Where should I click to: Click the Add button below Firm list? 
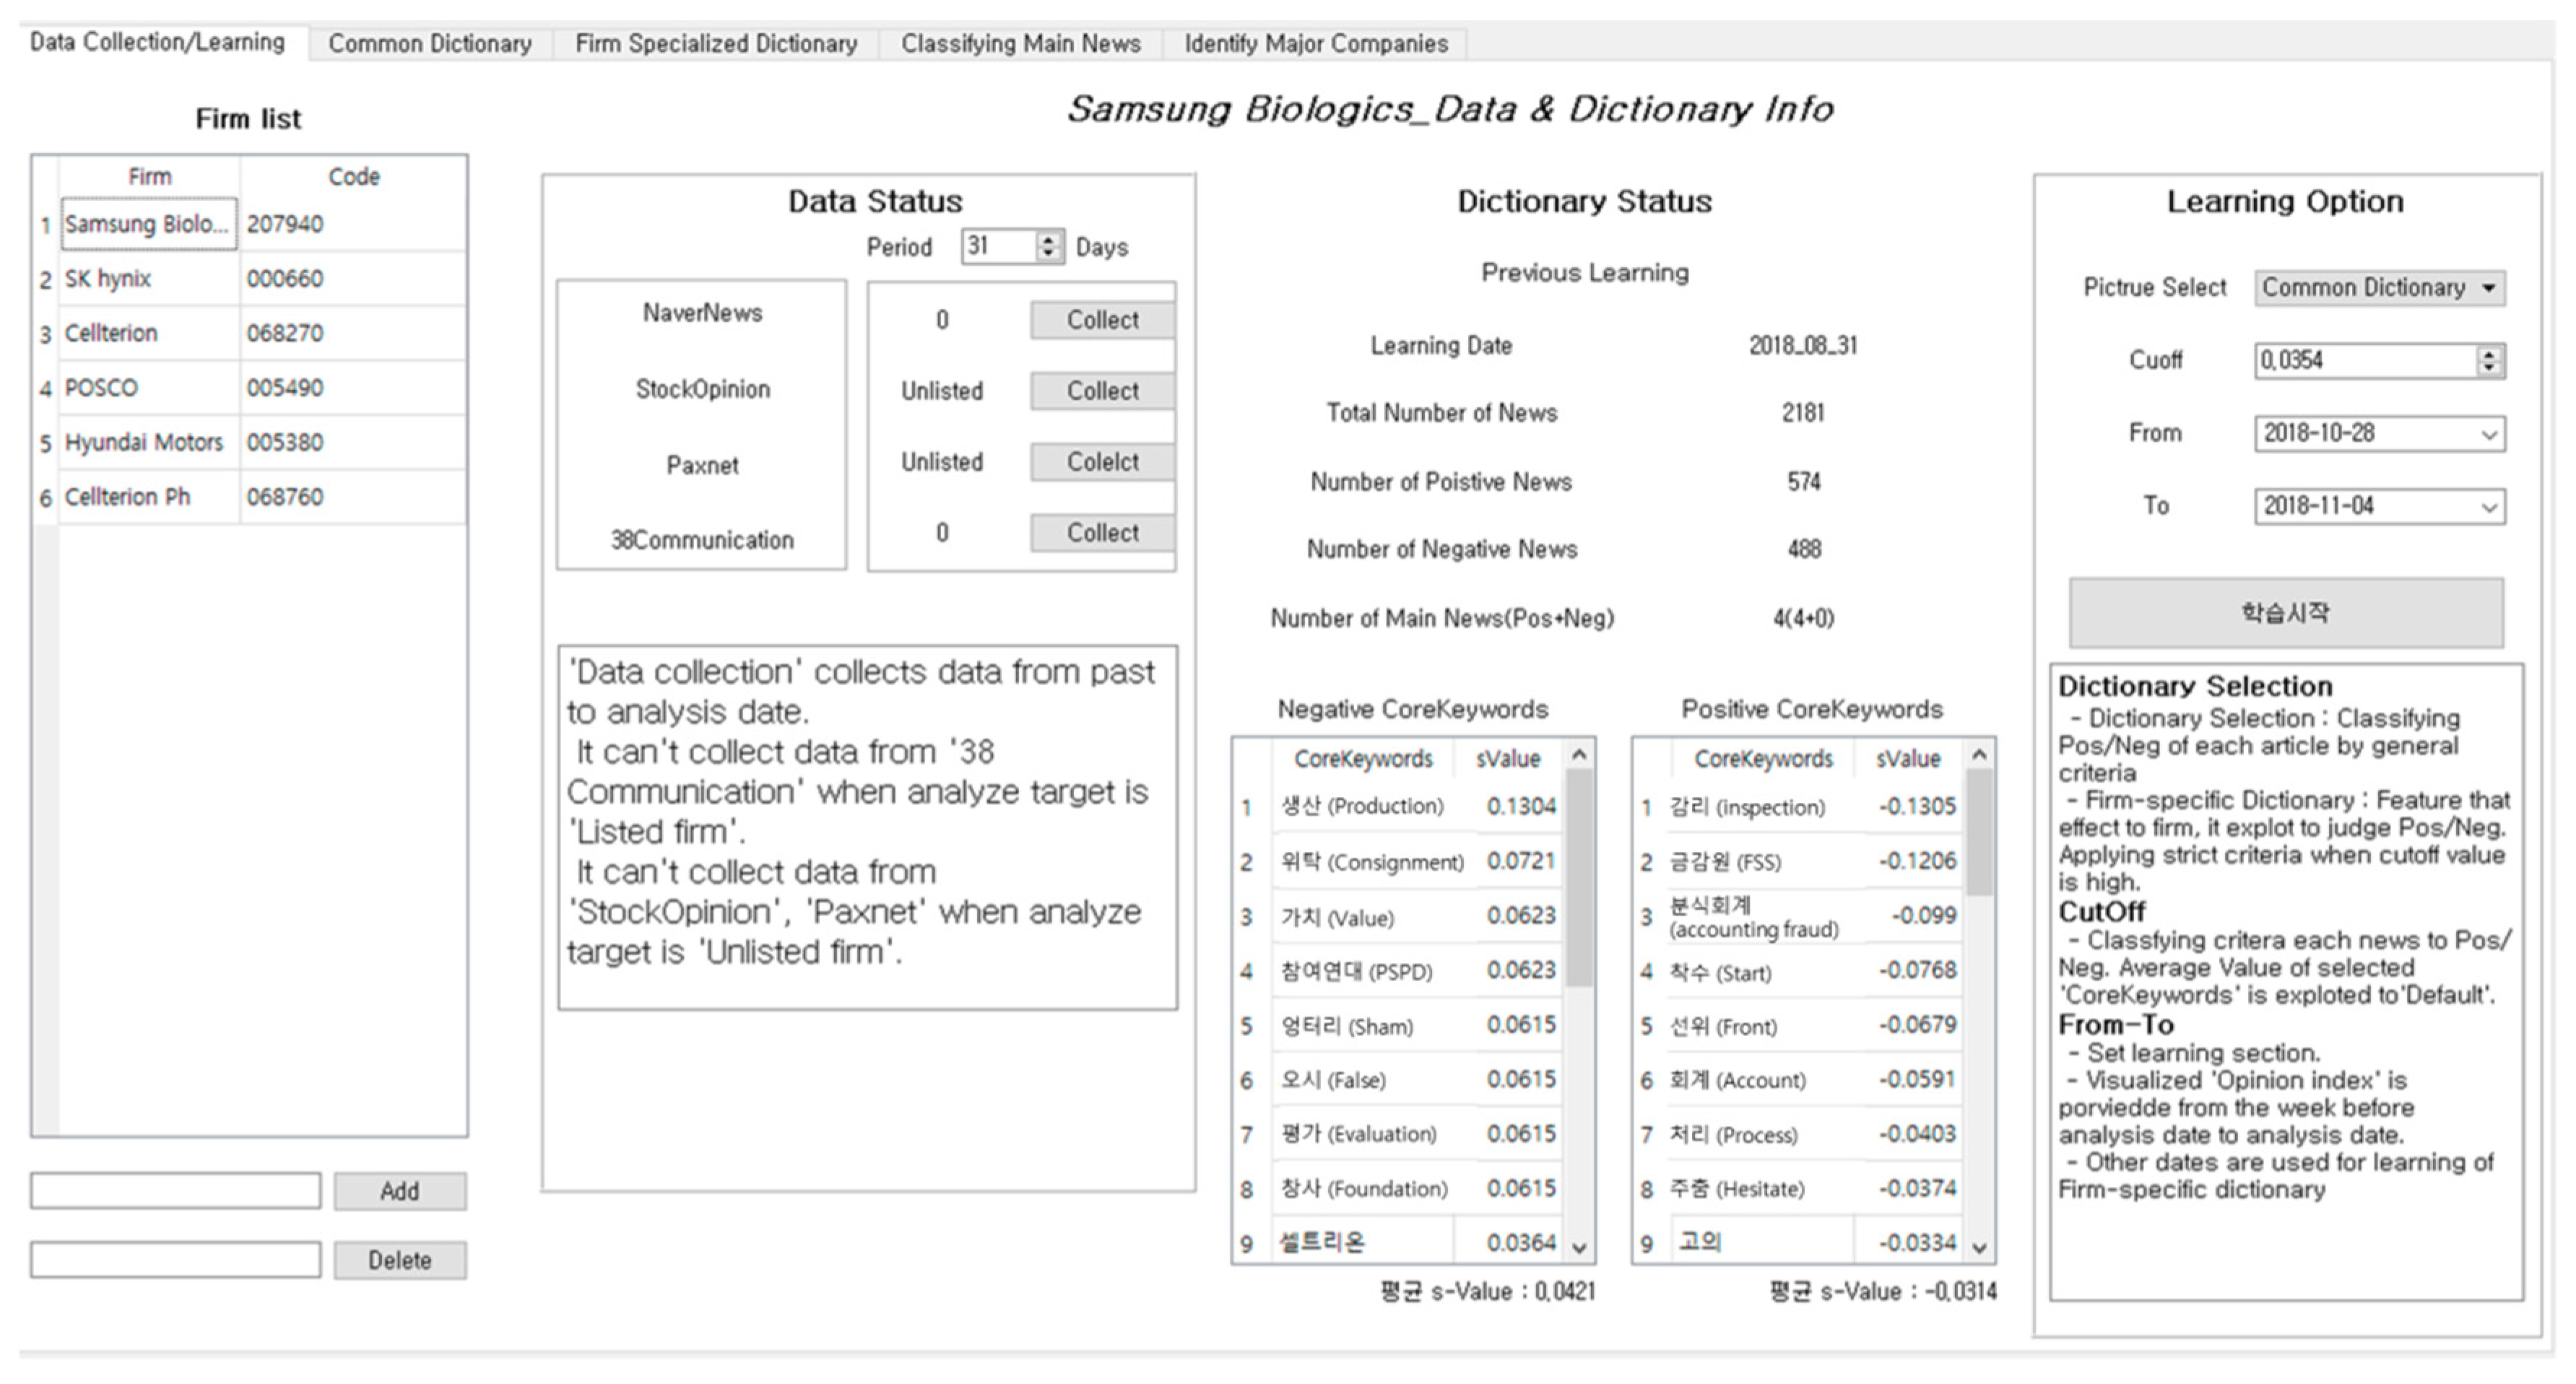click(x=399, y=1190)
